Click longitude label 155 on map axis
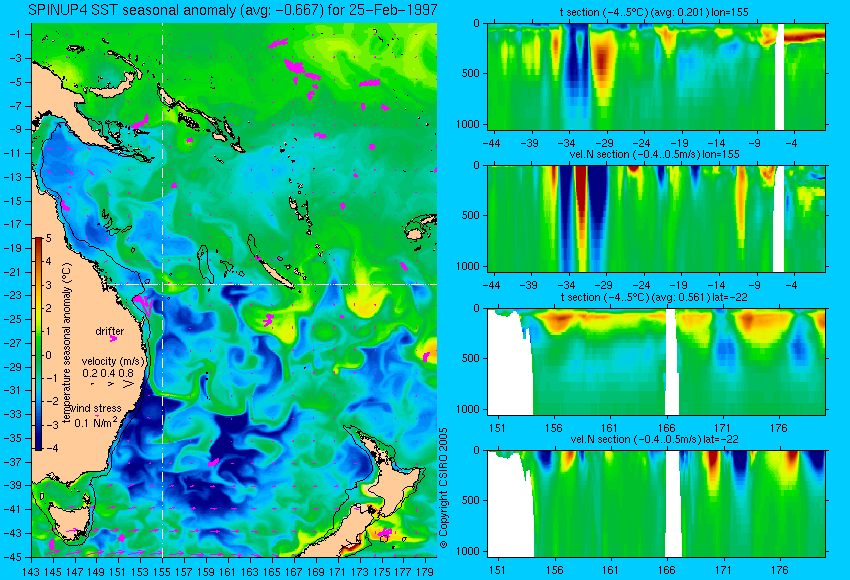Viewport: 850px width, 580px height. point(162,571)
